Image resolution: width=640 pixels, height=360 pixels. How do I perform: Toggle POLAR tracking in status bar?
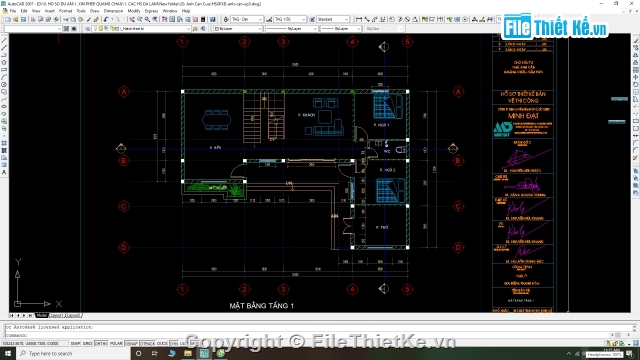(116, 343)
